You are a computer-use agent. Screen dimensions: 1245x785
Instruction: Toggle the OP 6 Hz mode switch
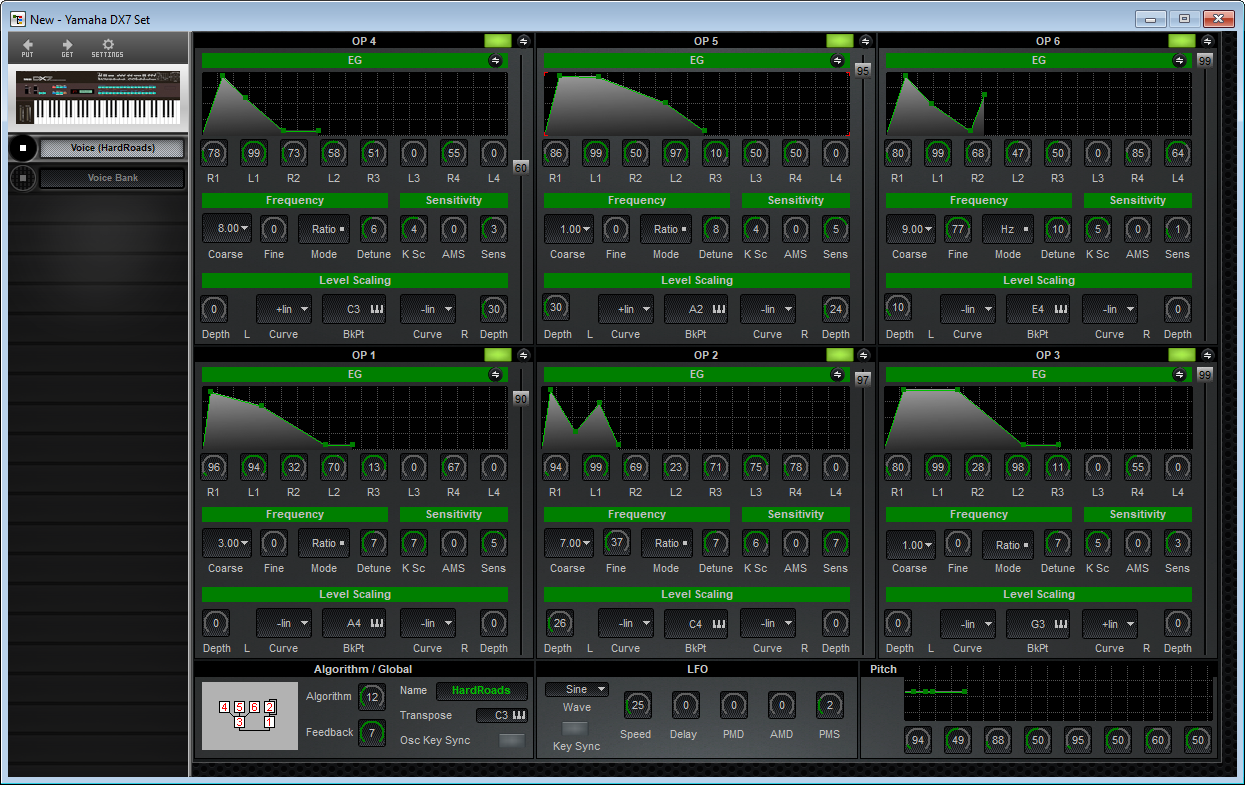click(1008, 229)
